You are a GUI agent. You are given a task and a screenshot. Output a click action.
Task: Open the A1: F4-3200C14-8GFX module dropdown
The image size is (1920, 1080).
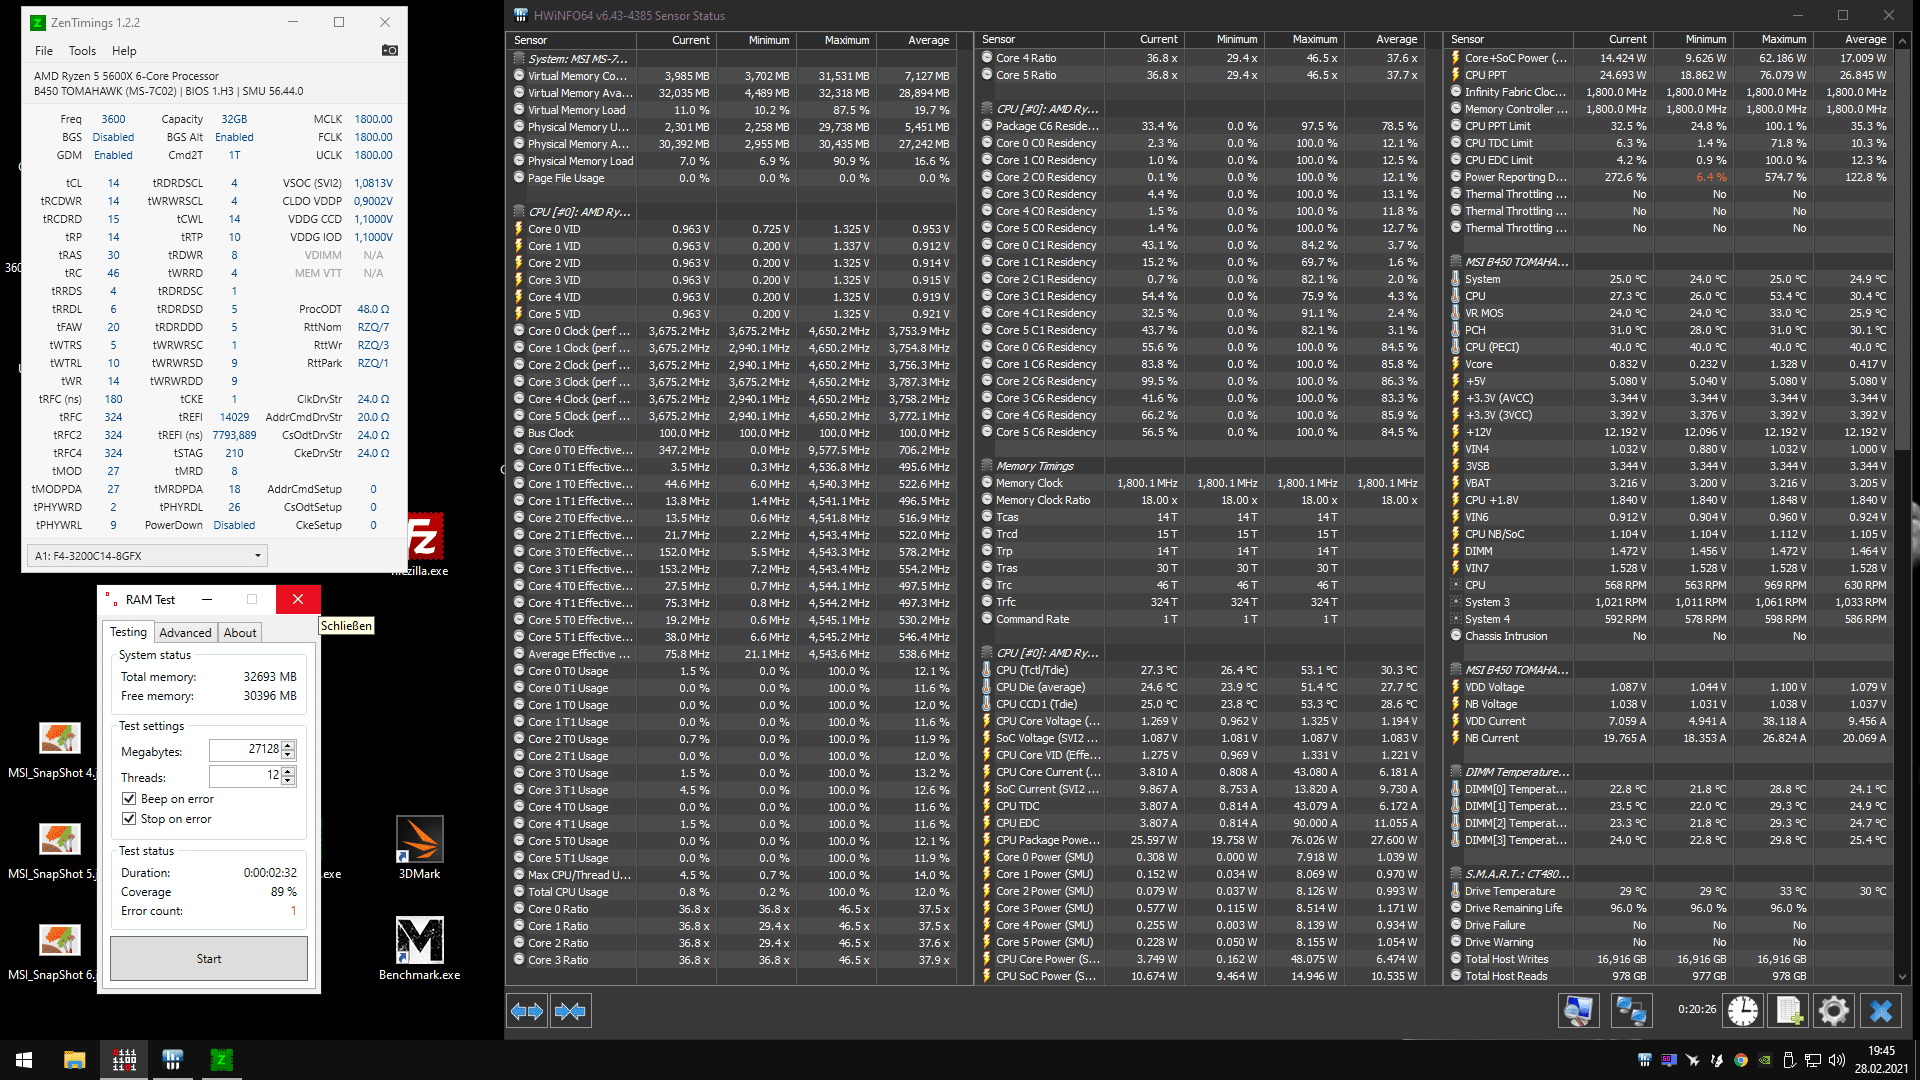point(147,555)
